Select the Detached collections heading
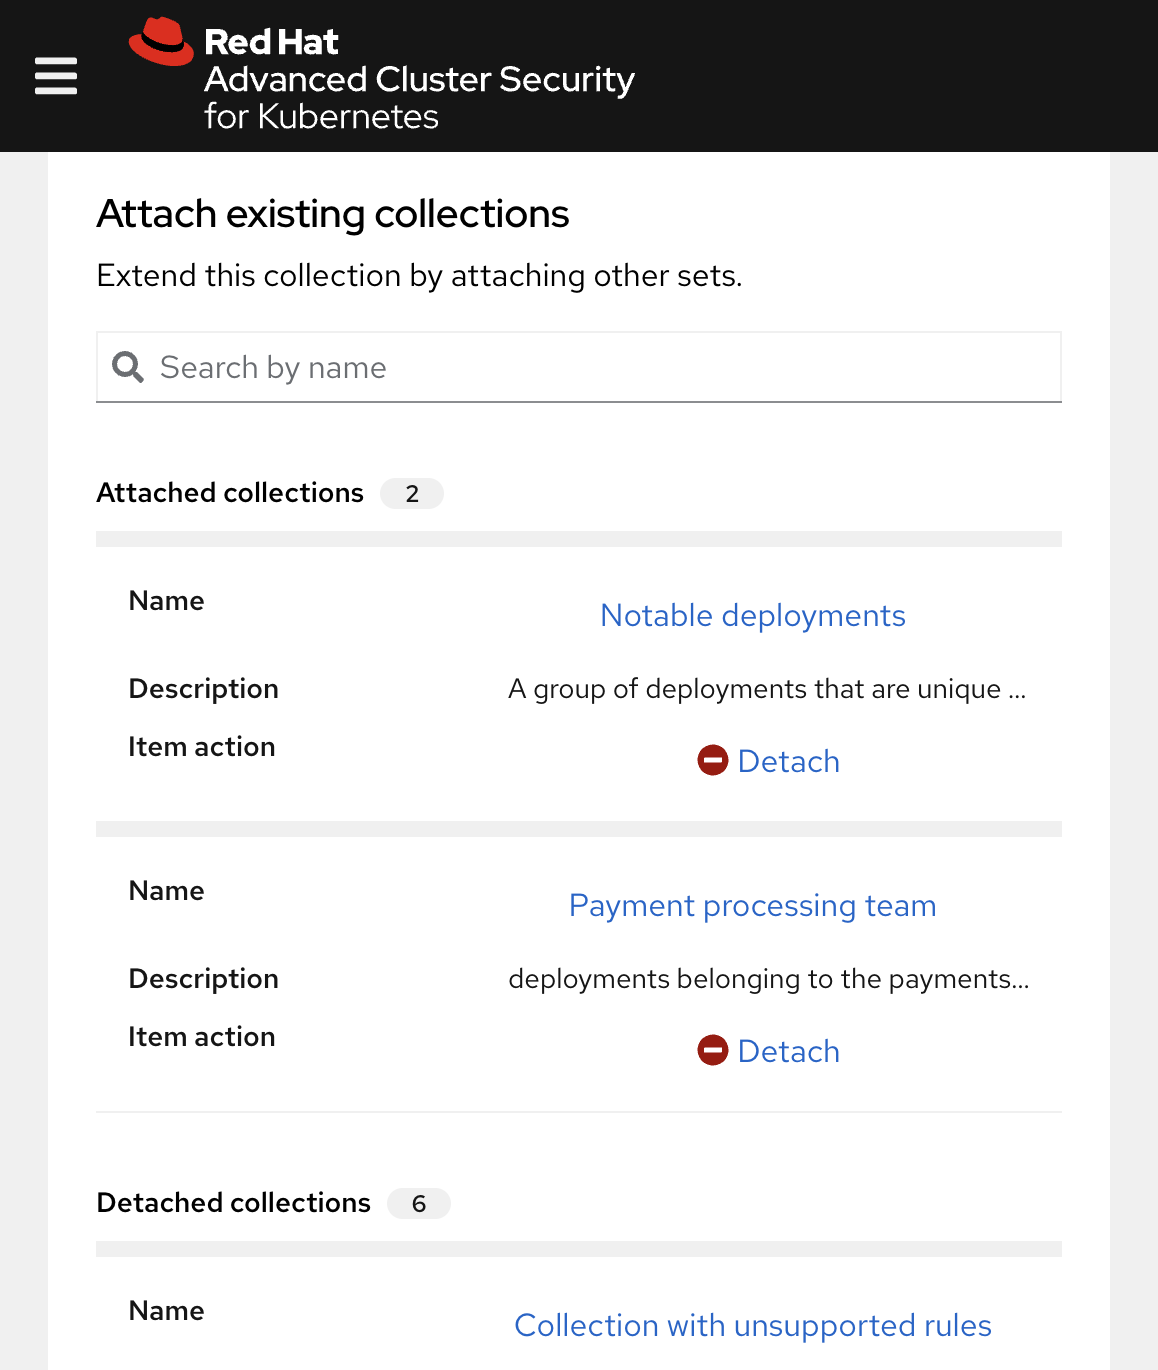Image resolution: width=1158 pixels, height=1370 pixels. click(234, 1203)
